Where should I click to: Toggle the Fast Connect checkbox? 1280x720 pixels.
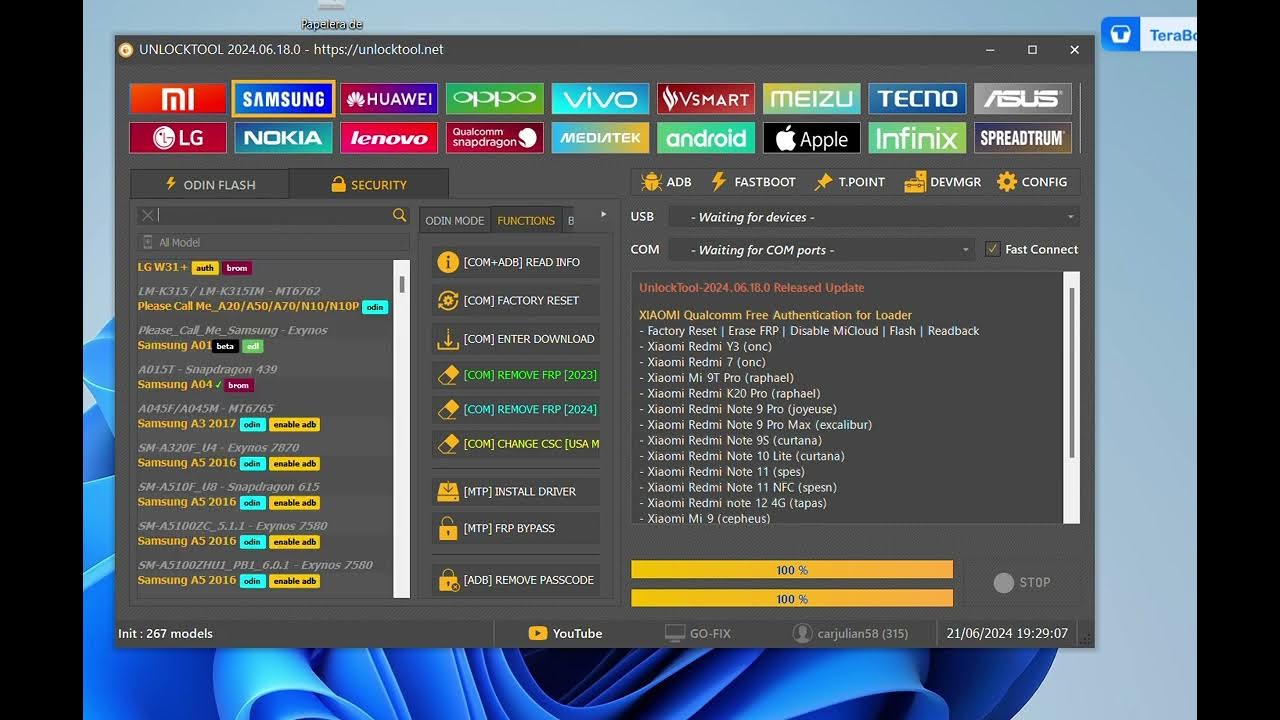coord(992,250)
